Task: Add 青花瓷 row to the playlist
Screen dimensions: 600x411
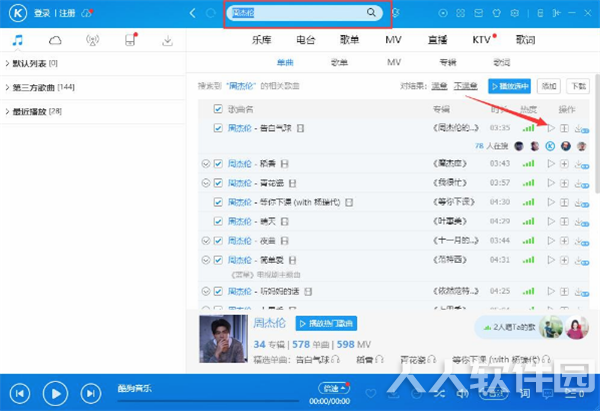Action: [564, 183]
